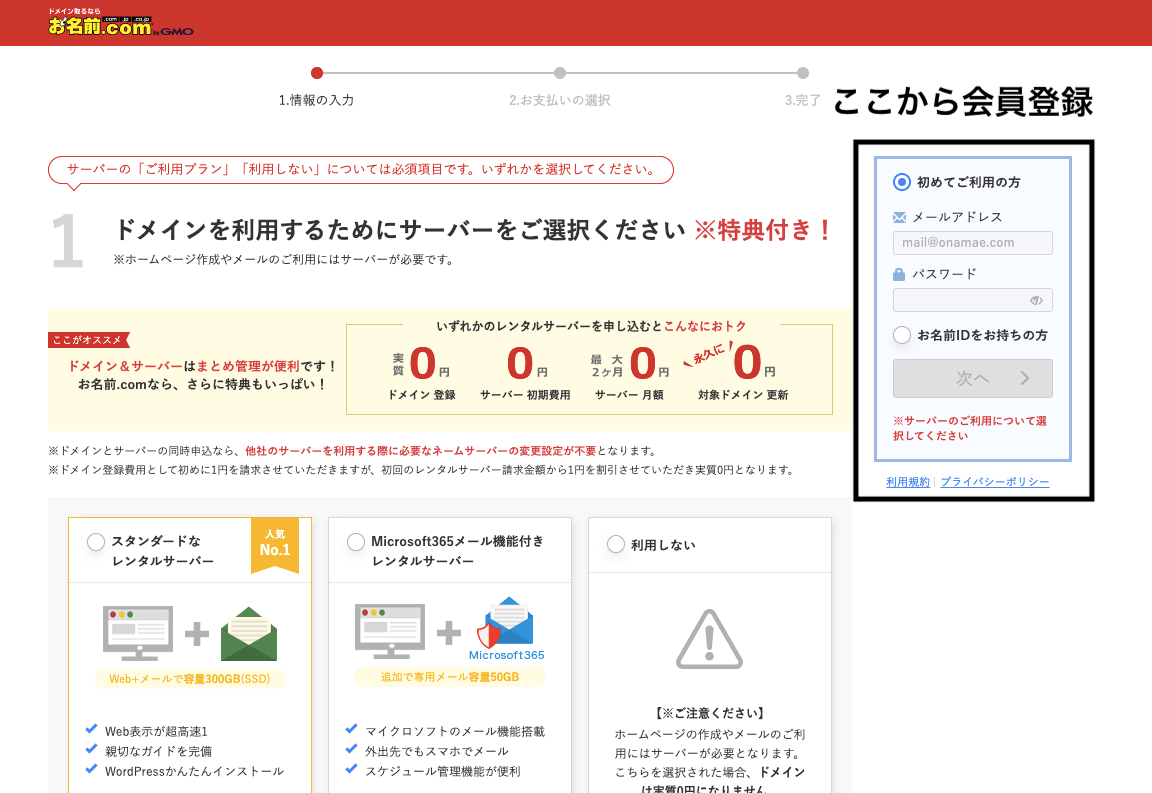The image size is (1152, 793).
Task: Click the warning triangle icon in 利用しない card
Action: coord(709,639)
